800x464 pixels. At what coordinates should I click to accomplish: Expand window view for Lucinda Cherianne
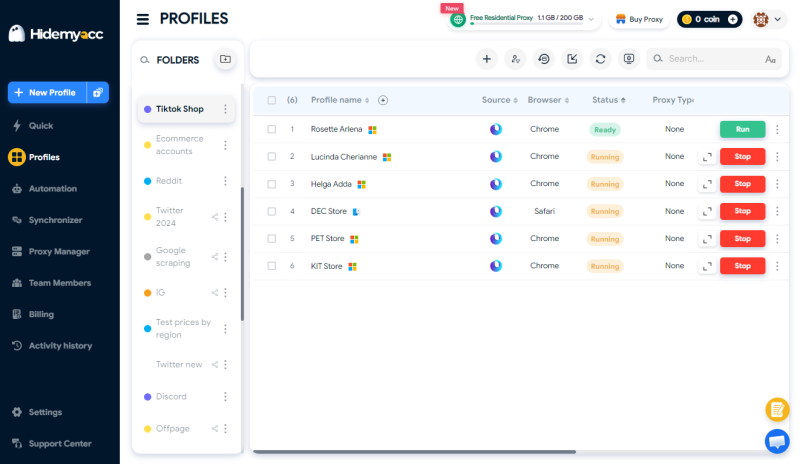tap(707, 157)
